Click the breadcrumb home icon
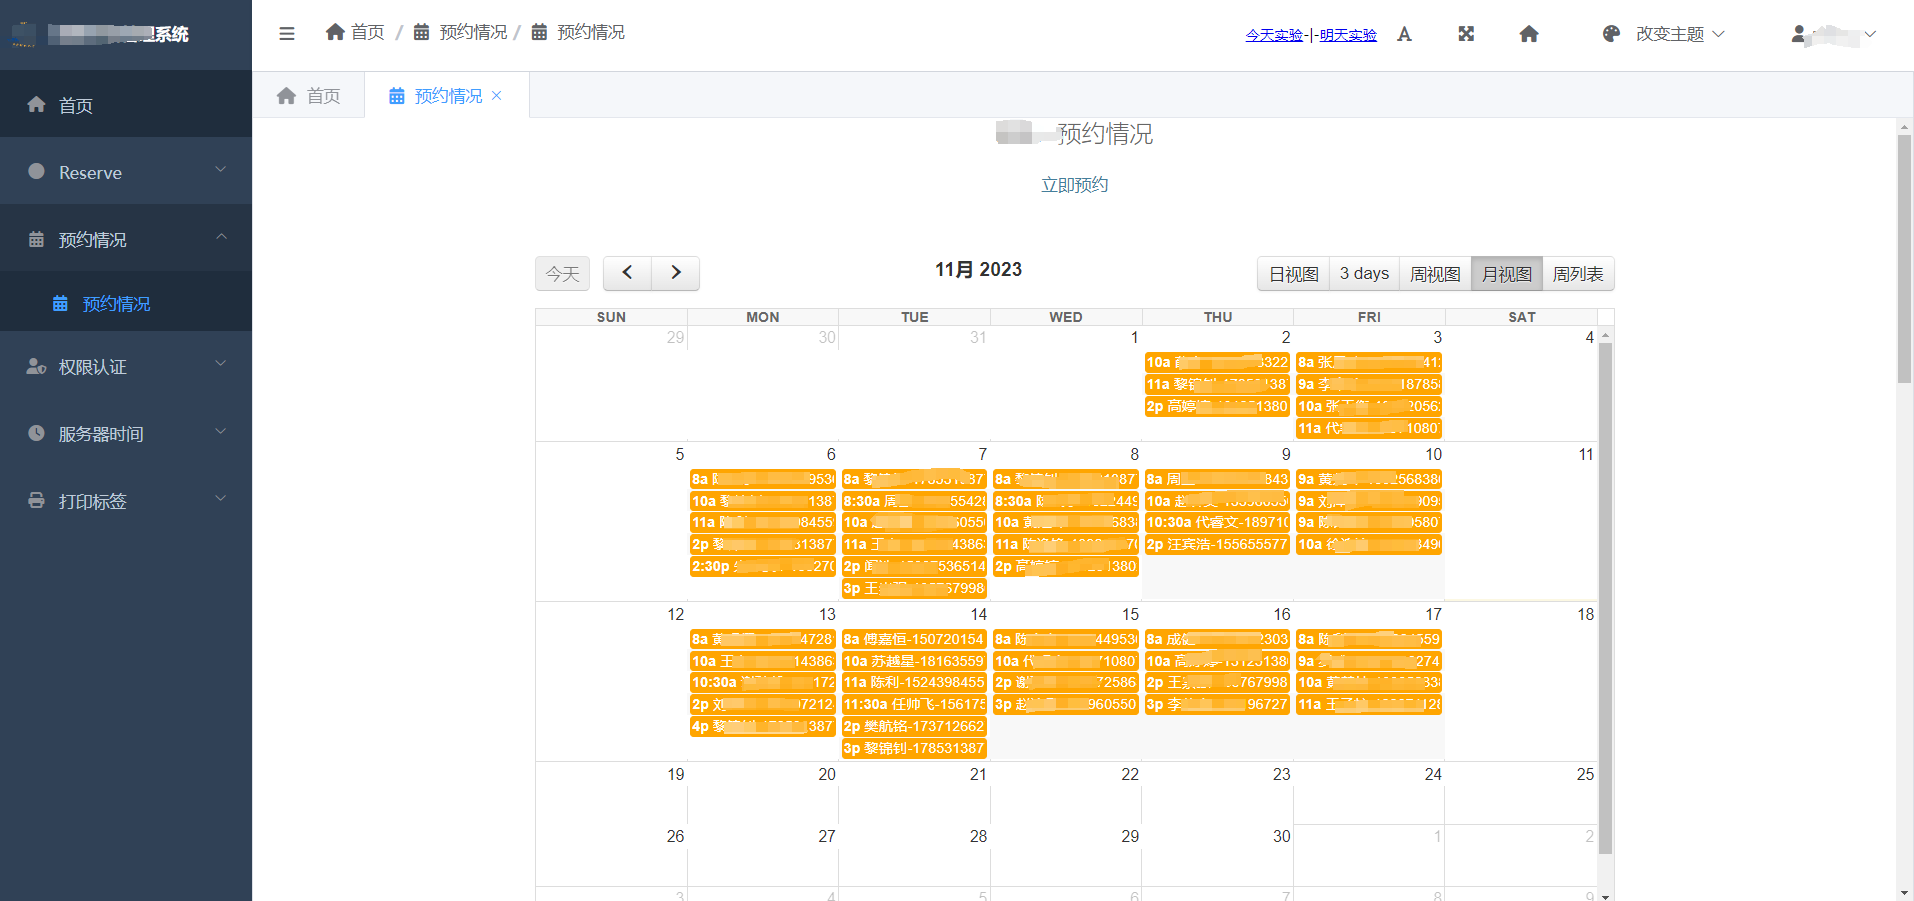This screenshot has width=1914, height=901. point(335,32)
